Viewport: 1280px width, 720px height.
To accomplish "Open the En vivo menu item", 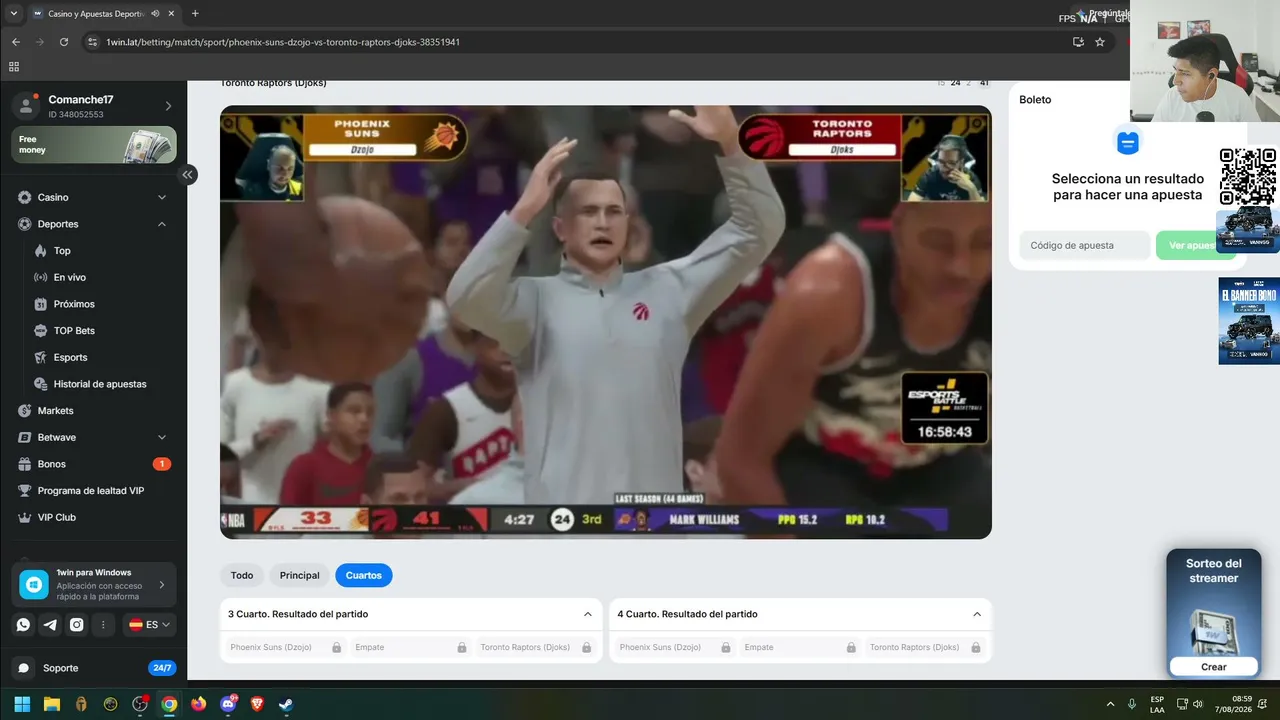I will click(70, 278).
